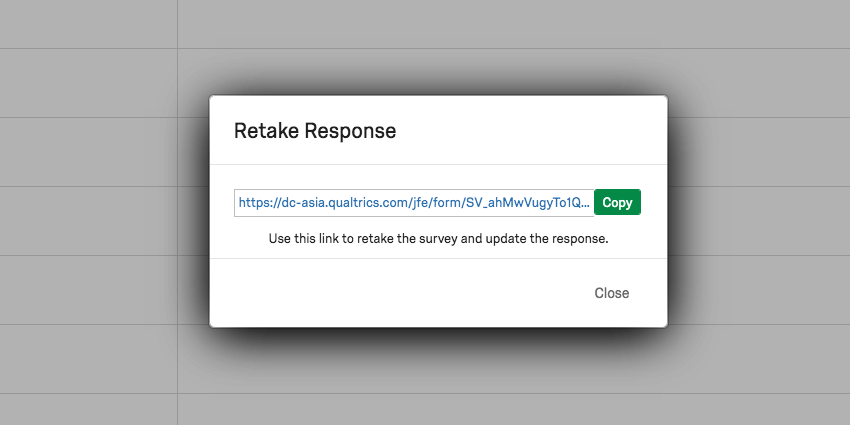The height and width of the screenshot is (425, 850).
Task: Click the dimmed overlay right of dialog
Action: point(759,217)
